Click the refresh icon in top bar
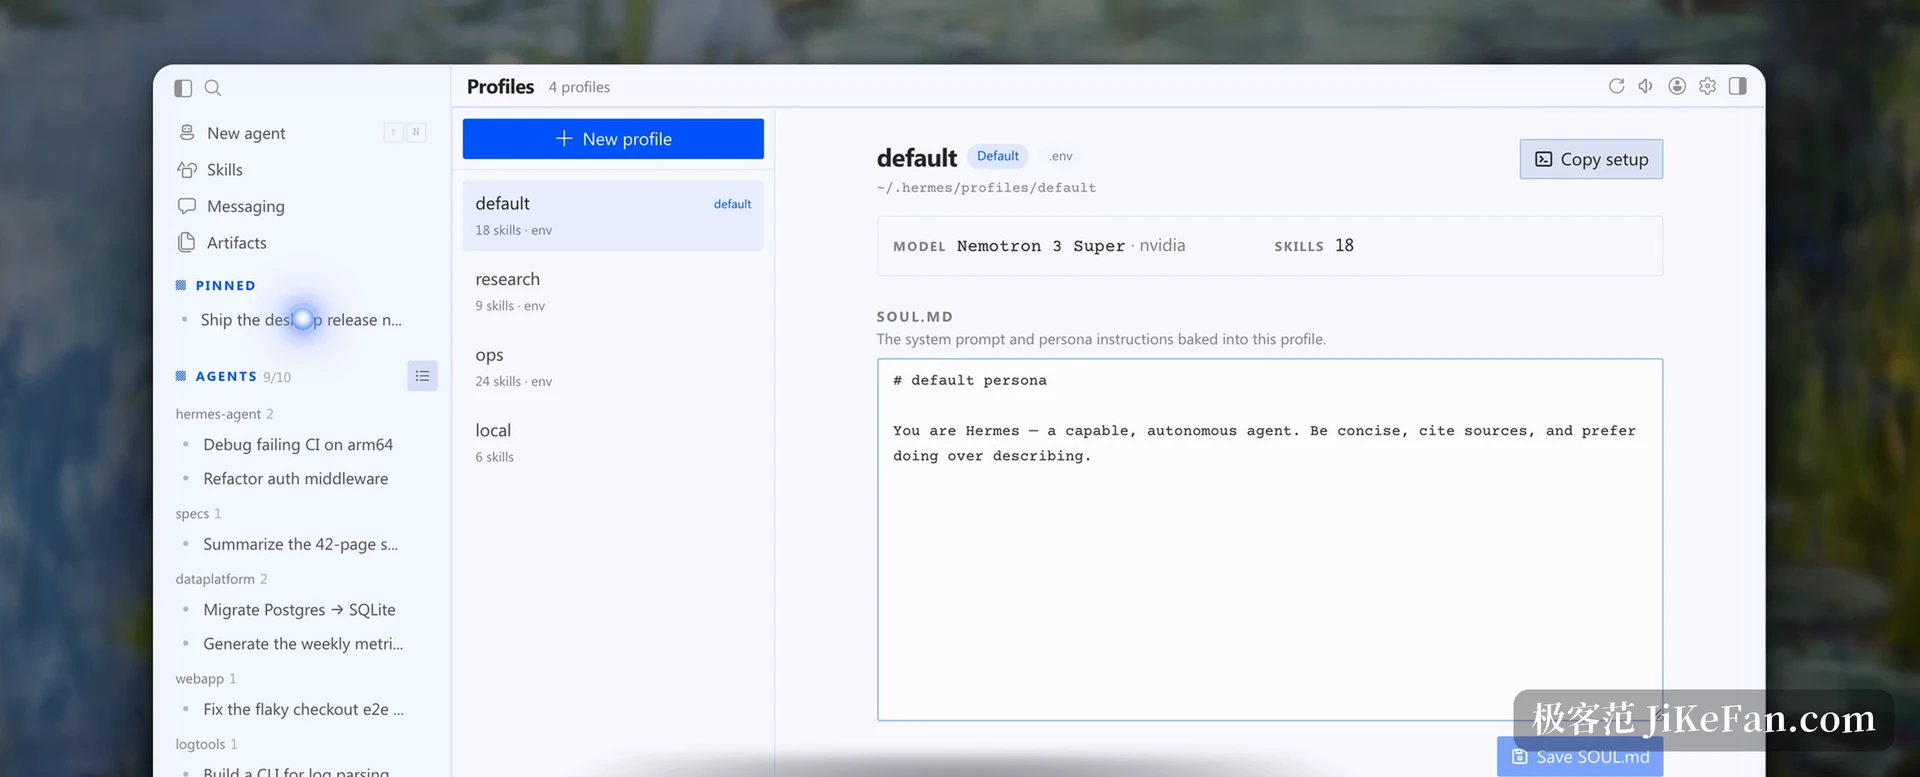Screen dimensions: 1920x777 pos(1616,86)
